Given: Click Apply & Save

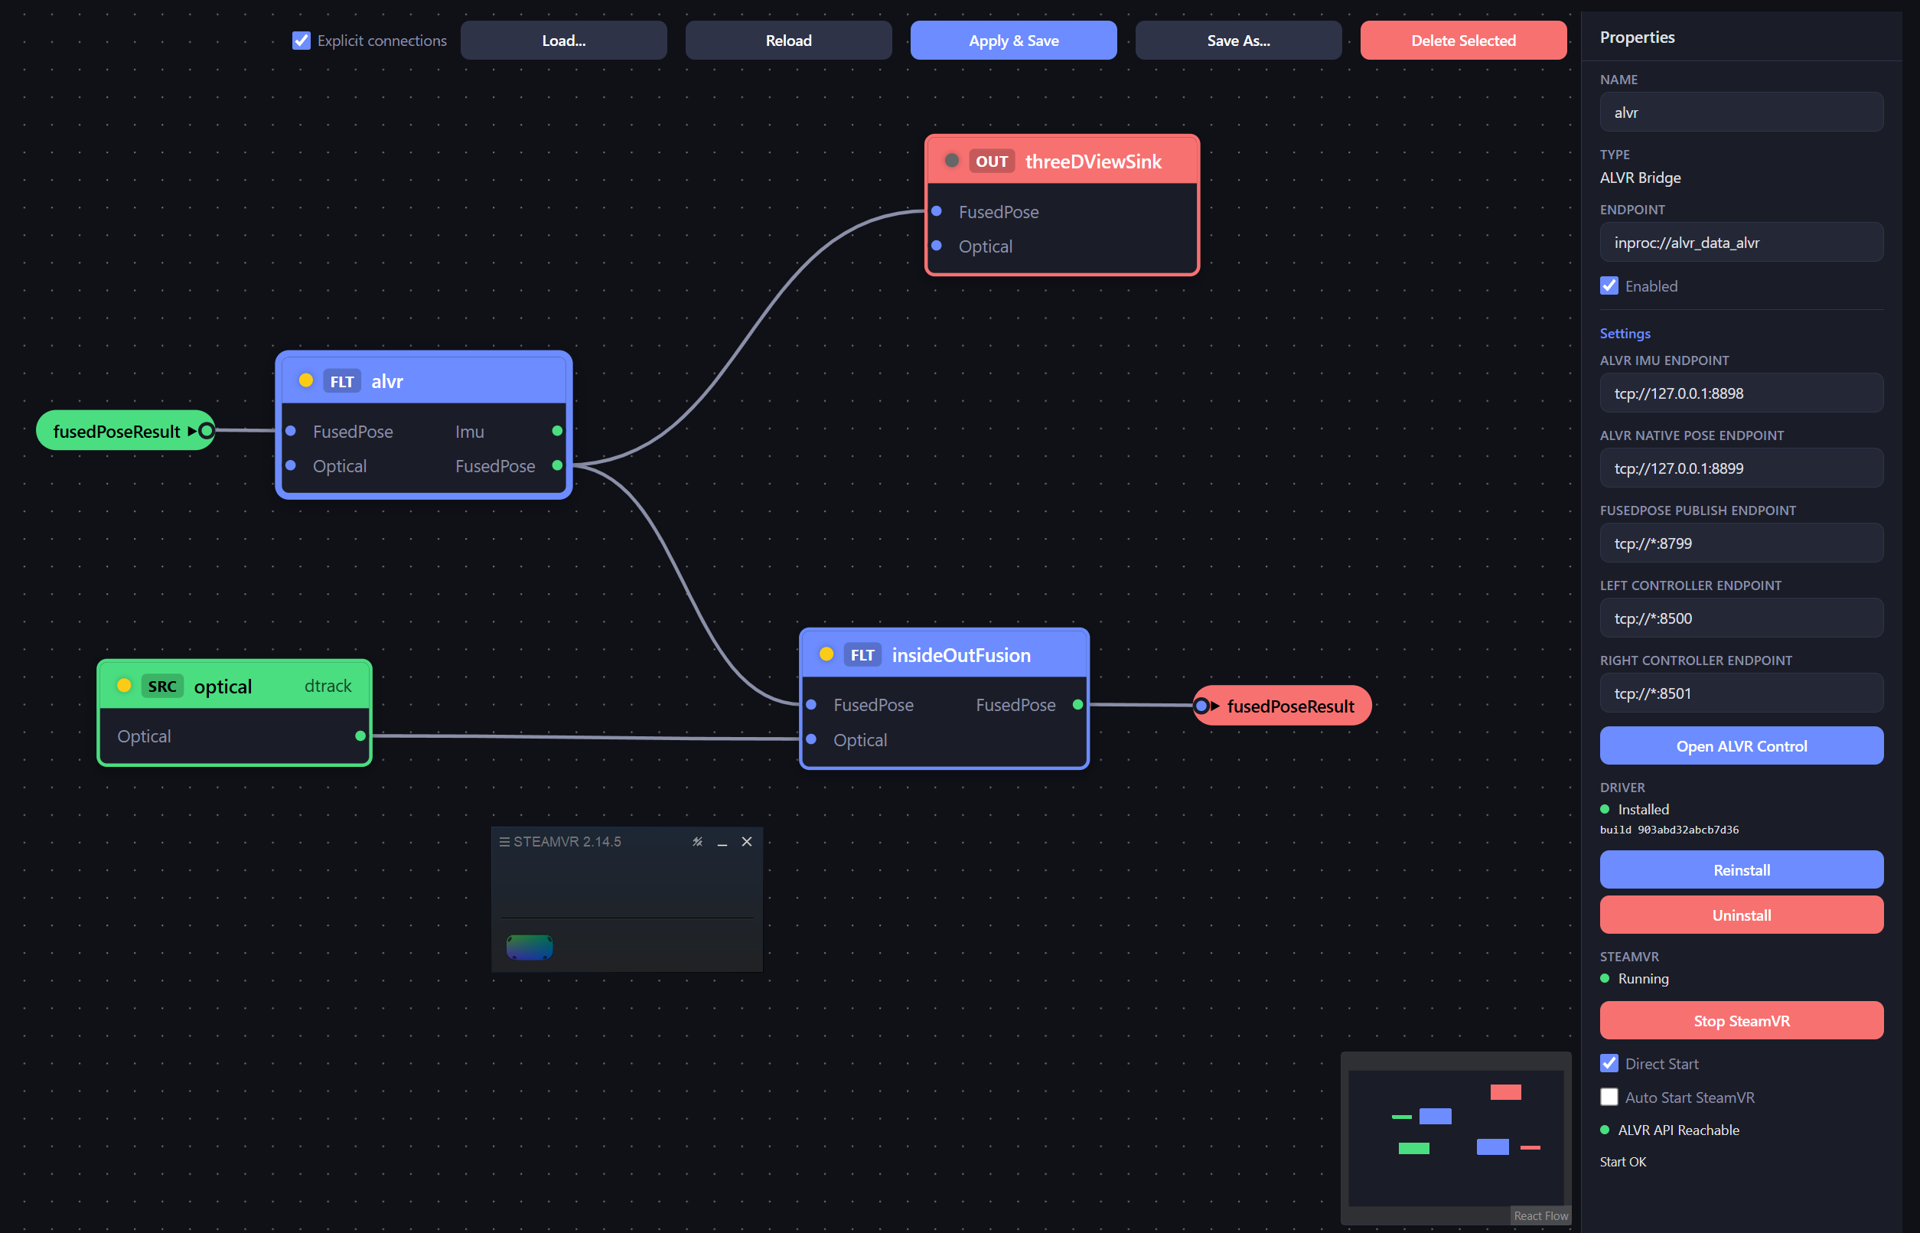Looking at the screenshot, I should (1013, 40).
